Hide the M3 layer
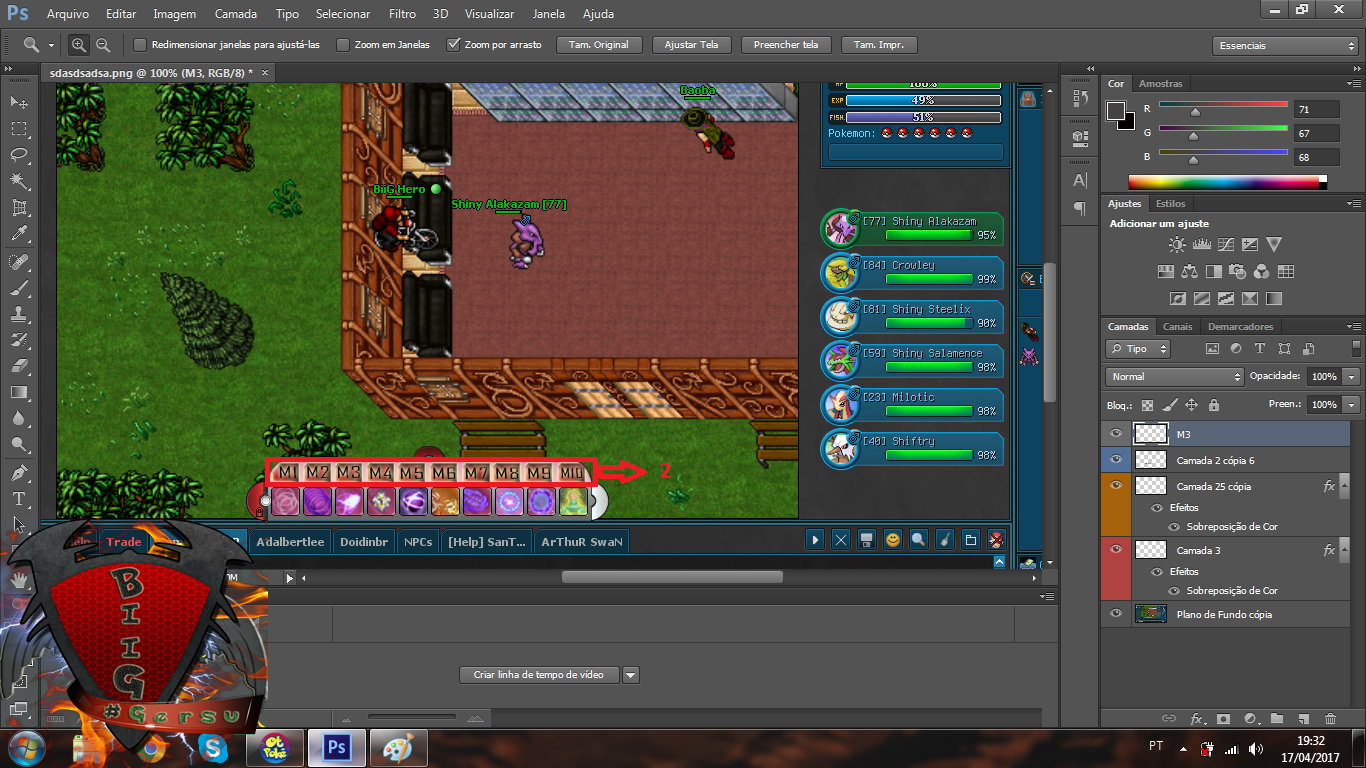 pos(1116,434)
